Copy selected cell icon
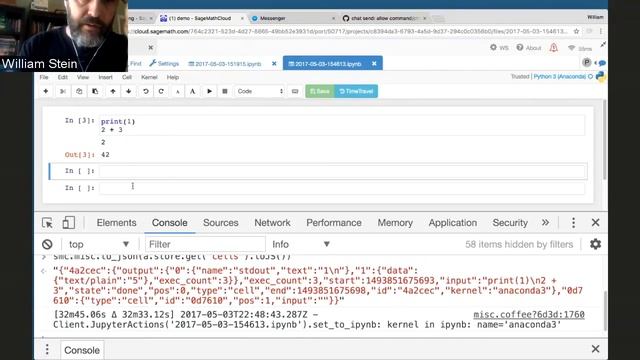The image size is (640, 360). [79, 91]
